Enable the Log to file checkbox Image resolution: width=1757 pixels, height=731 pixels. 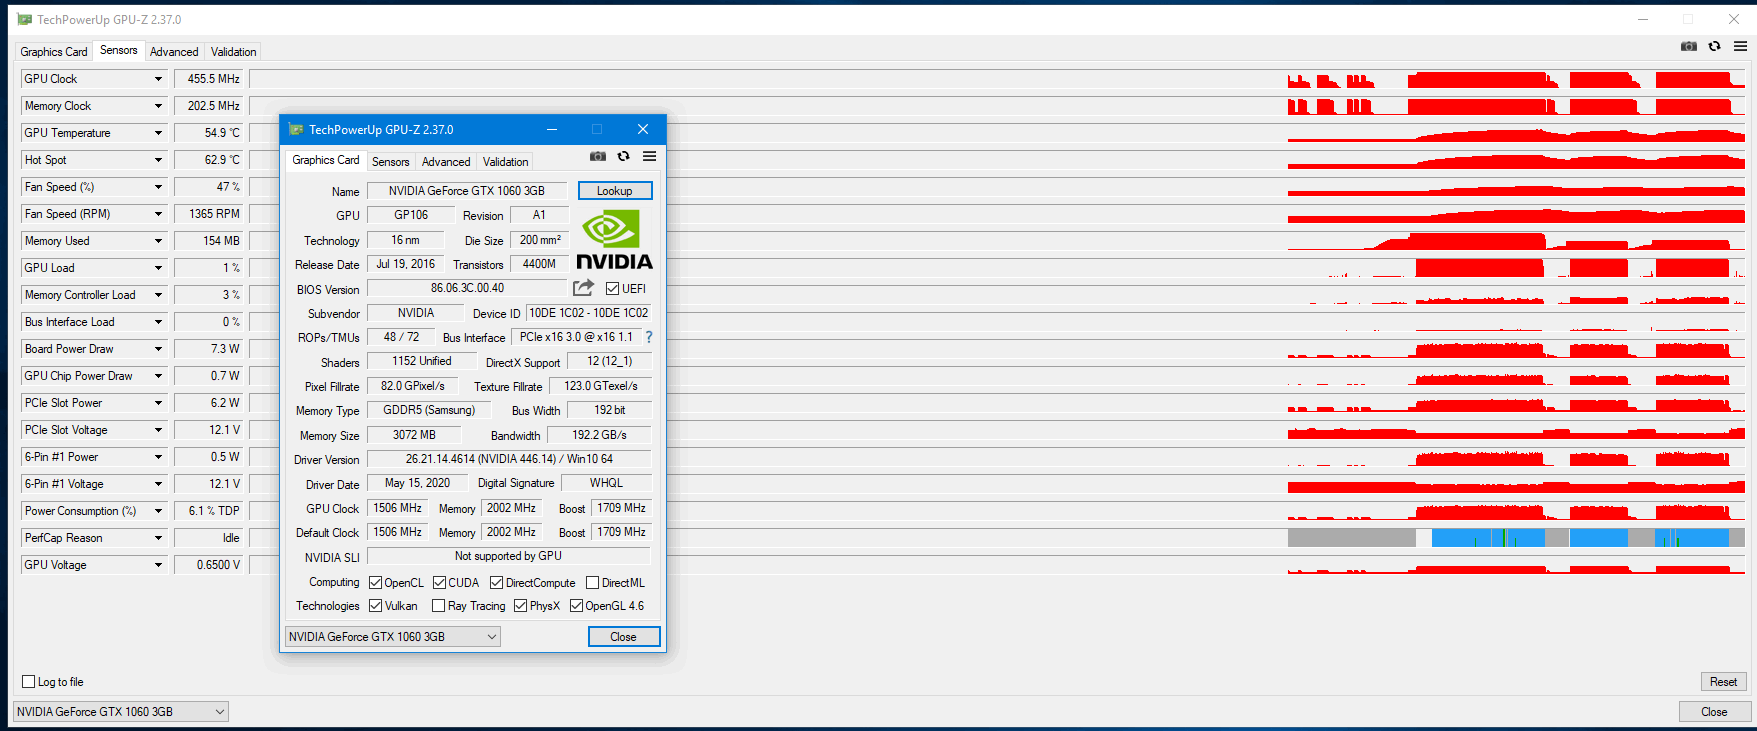click(x=29, y=682)
